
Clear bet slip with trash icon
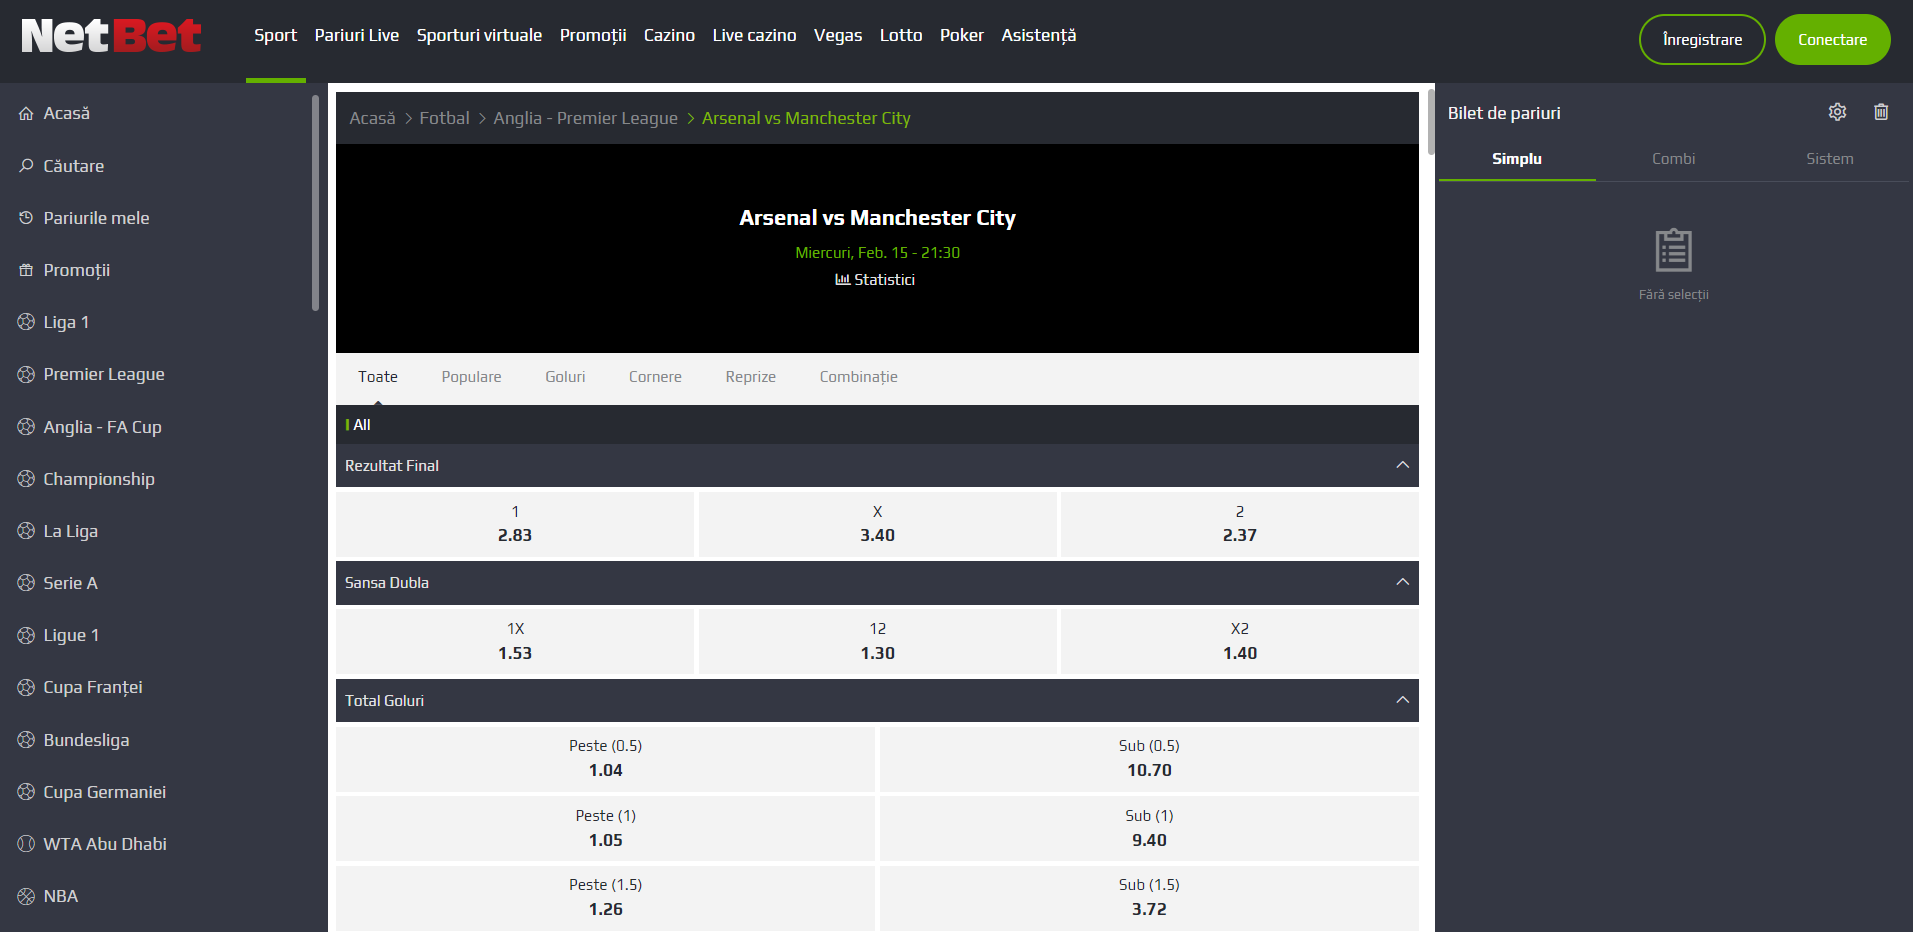pyautogui.click(x=1881, y=112)
